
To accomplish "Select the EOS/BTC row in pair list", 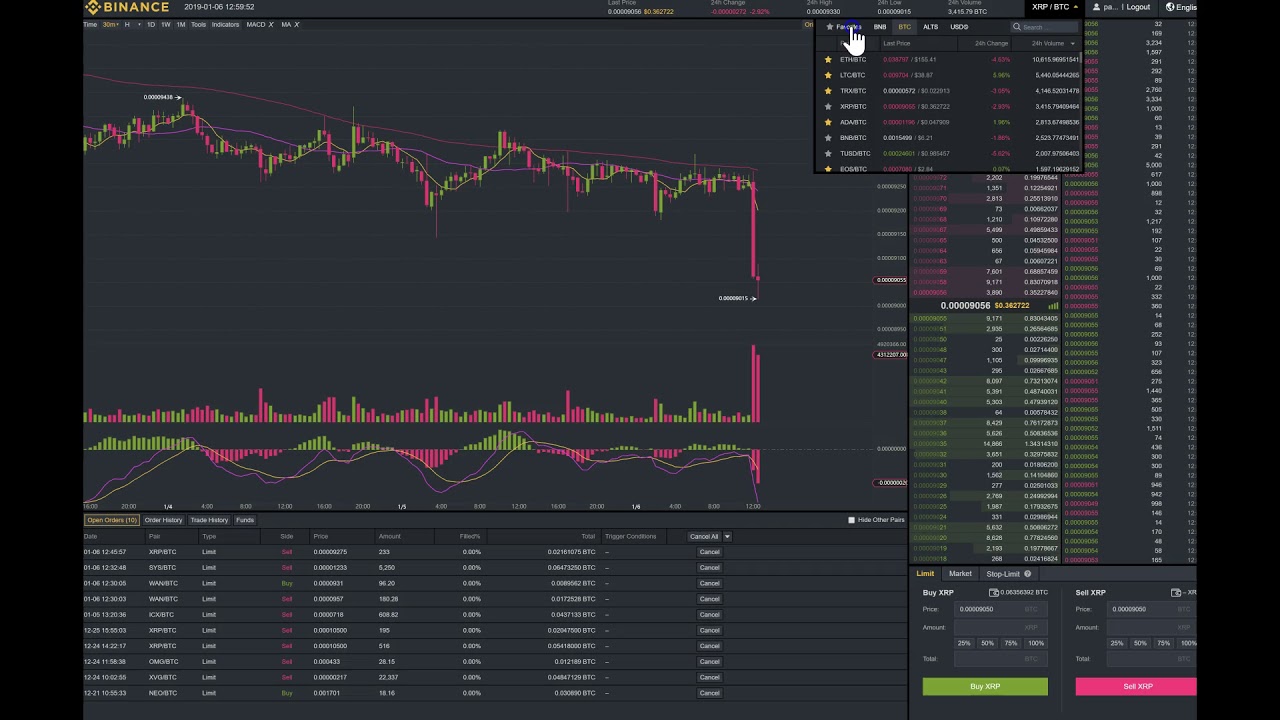I will click(x=950, y=169).
